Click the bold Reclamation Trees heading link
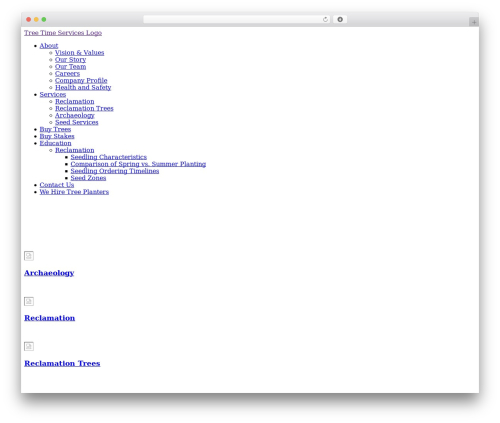The image size is (500, 423). click(x=62, y=363)
